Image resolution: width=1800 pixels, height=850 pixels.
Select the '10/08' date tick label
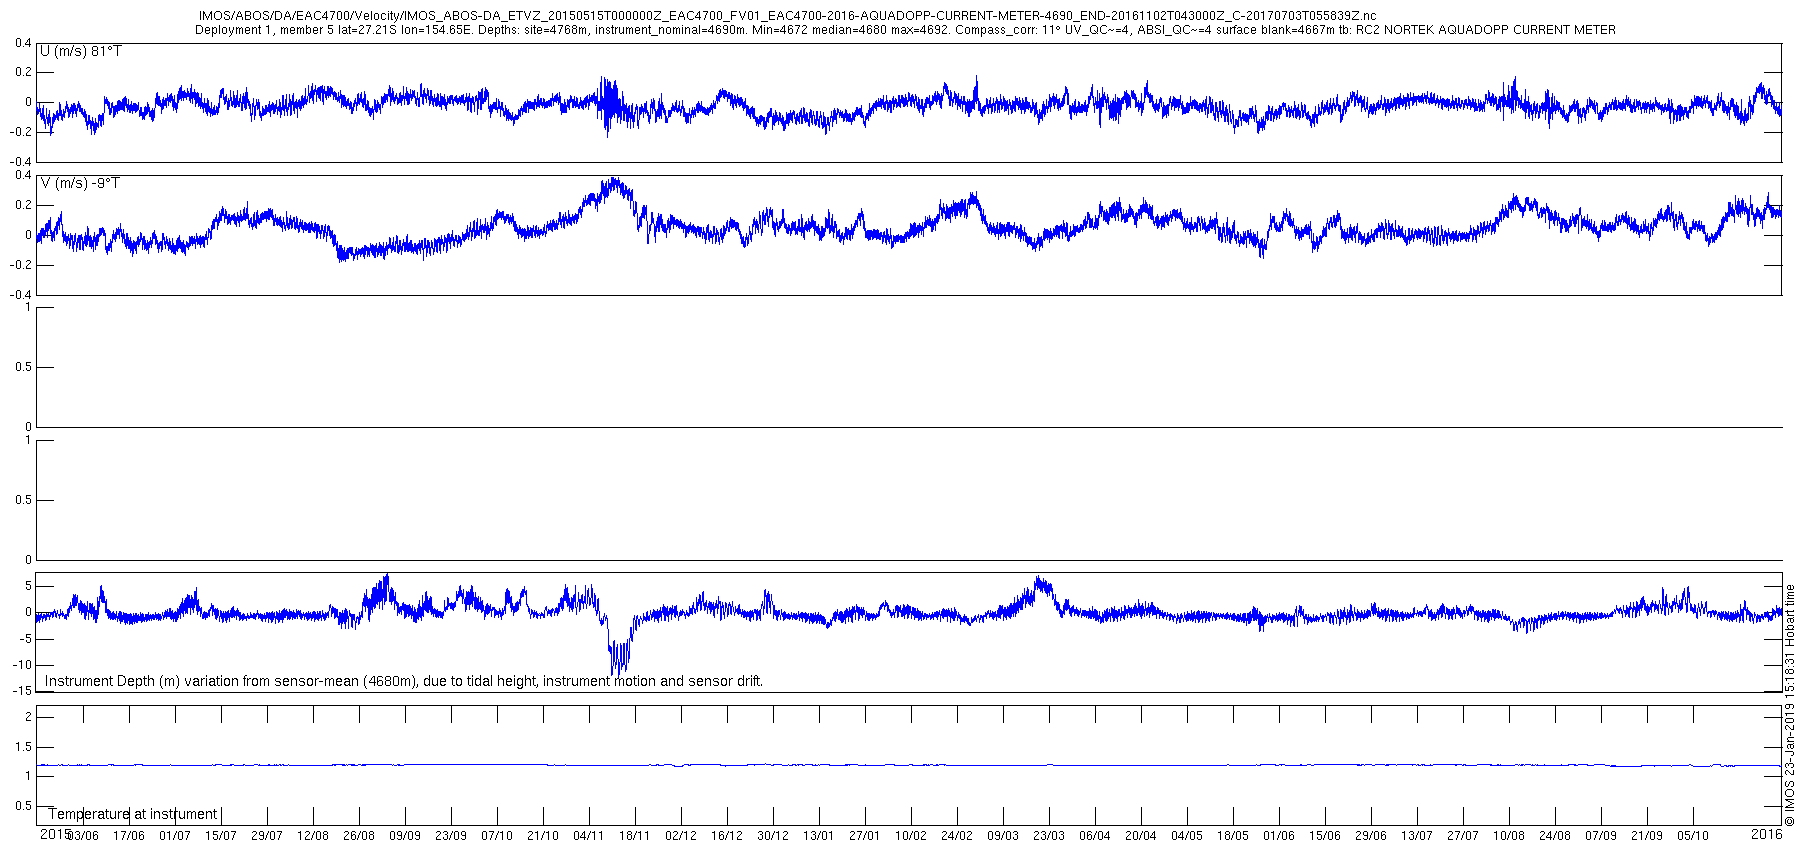(x=1509, y=836)
